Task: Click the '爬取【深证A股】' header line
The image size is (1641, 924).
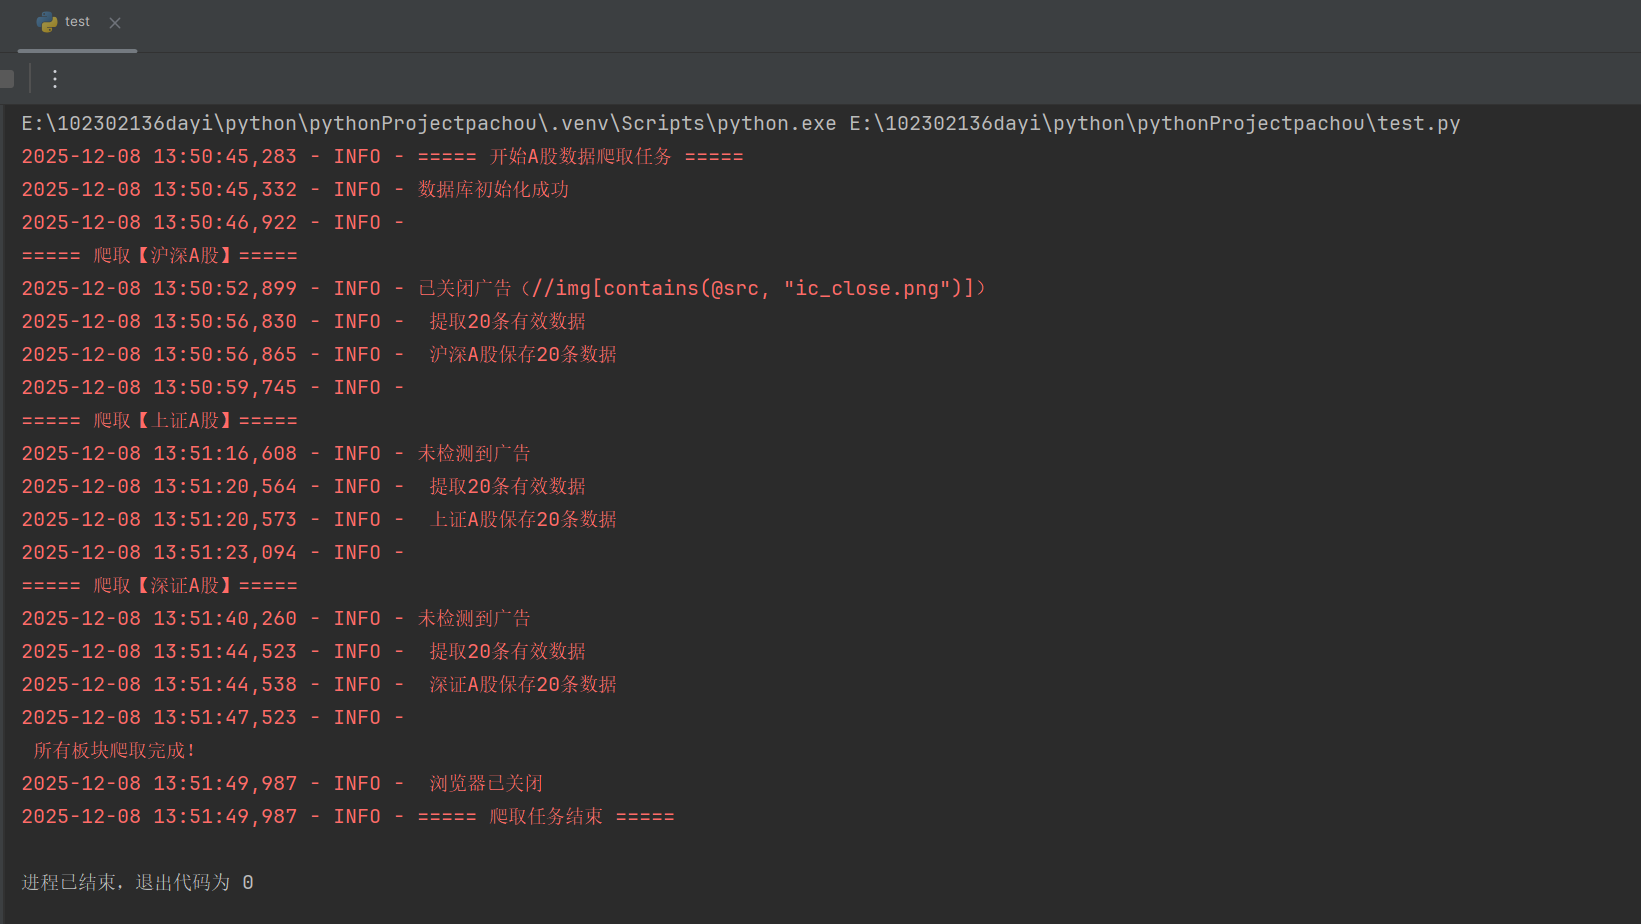Action: [160, 585]
